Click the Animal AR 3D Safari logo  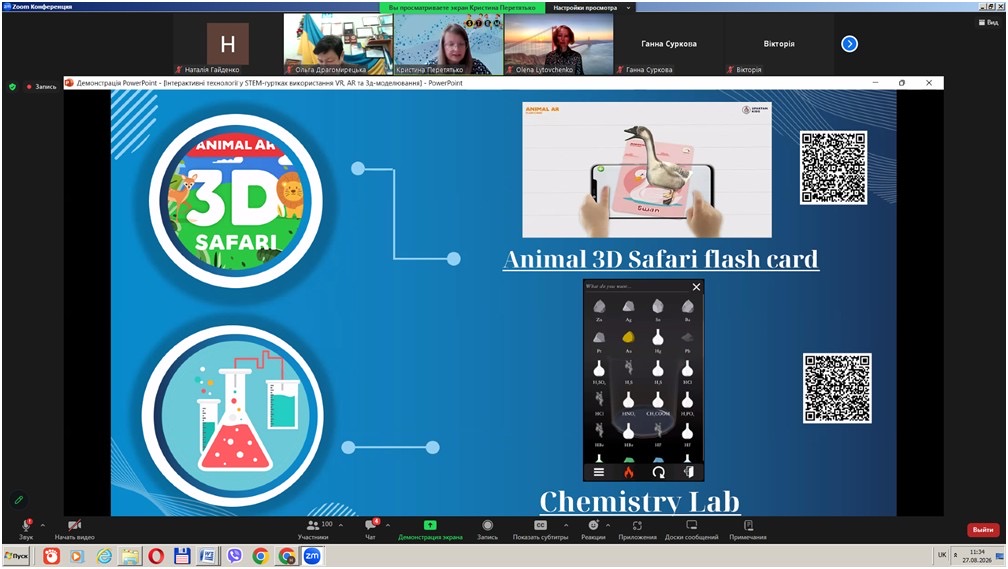(235, 201)
